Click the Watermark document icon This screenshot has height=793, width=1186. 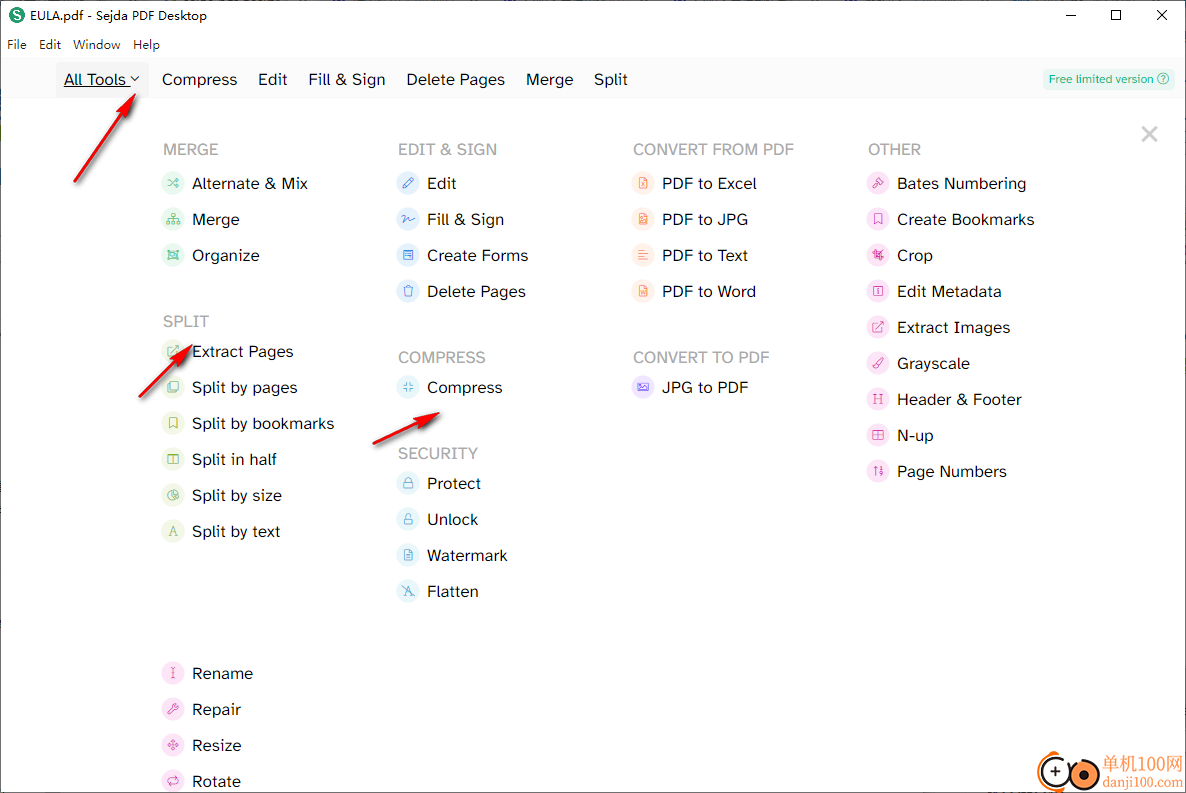pyautogui.click(x=408, y=555)
